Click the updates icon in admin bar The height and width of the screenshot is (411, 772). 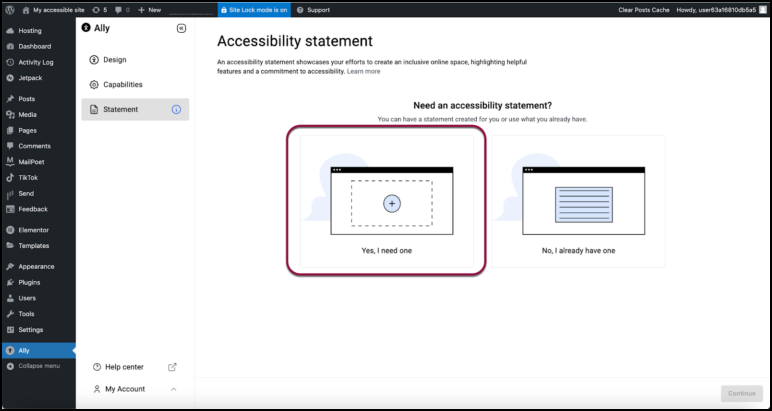95,9
